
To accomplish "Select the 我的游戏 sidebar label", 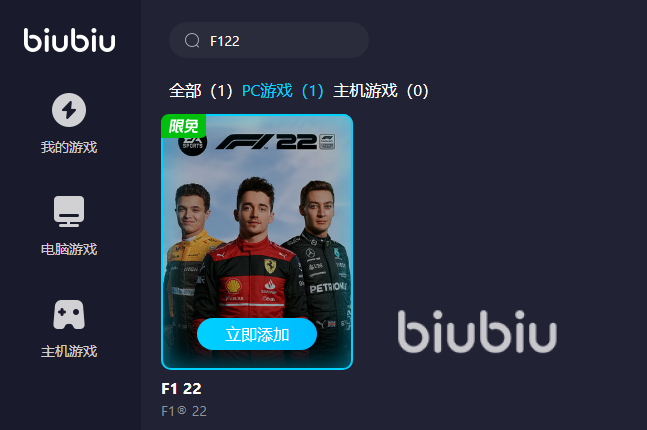I will 69,147.
